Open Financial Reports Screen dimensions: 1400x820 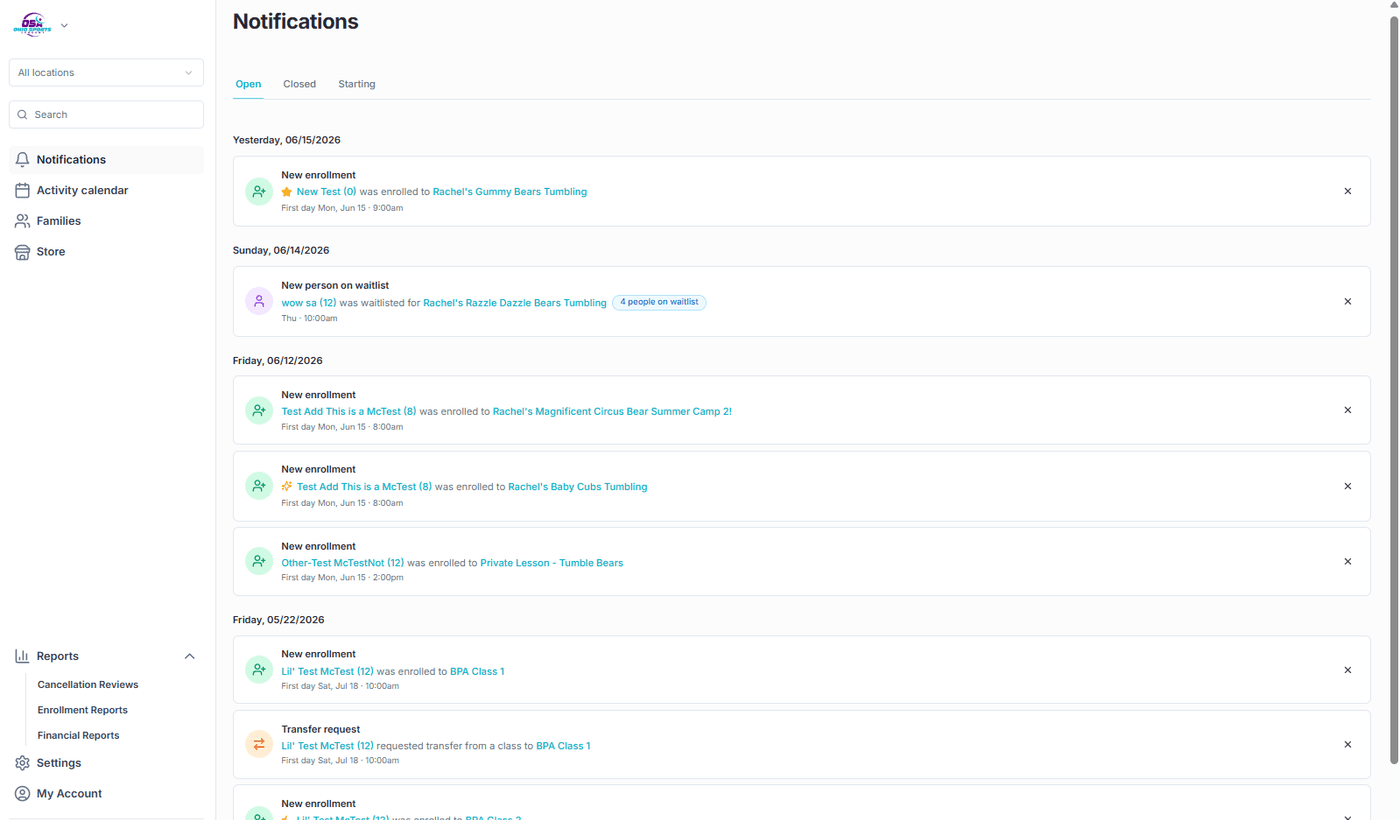point(78,735)
